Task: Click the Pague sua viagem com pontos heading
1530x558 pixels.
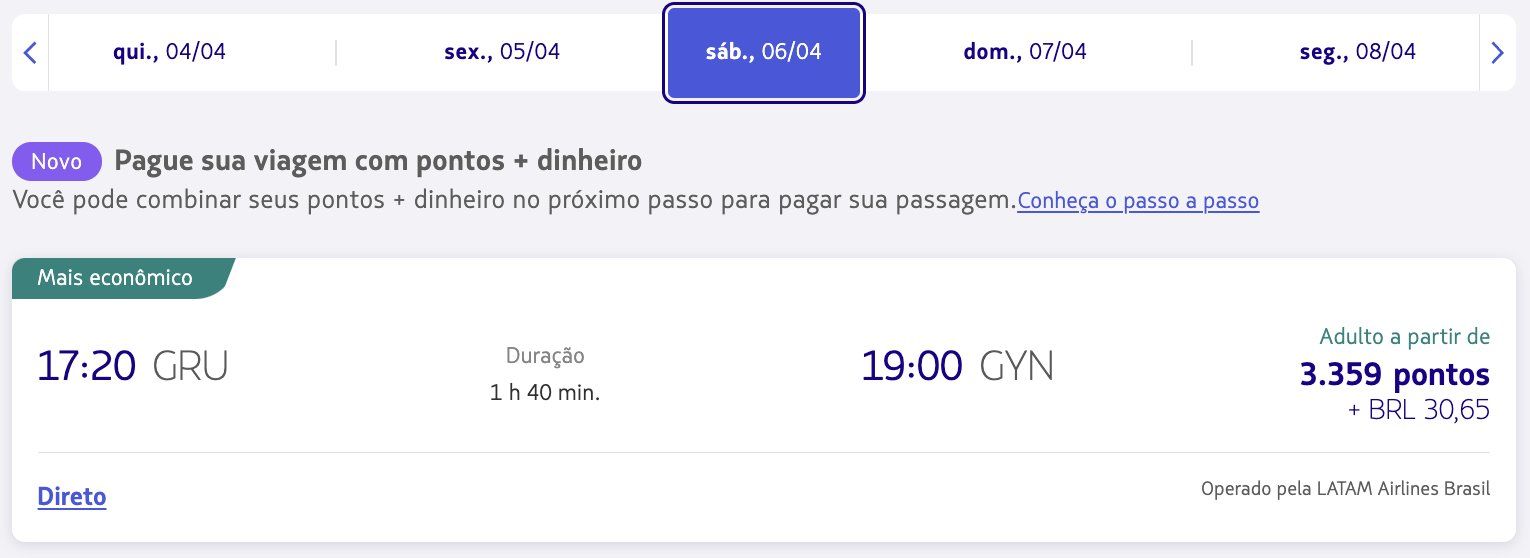Action: point(378,160)
